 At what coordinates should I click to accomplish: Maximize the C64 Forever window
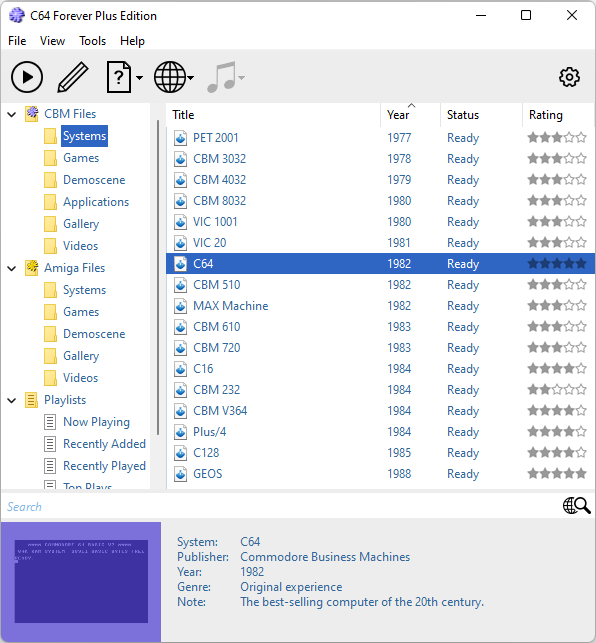tap(526, 16)
